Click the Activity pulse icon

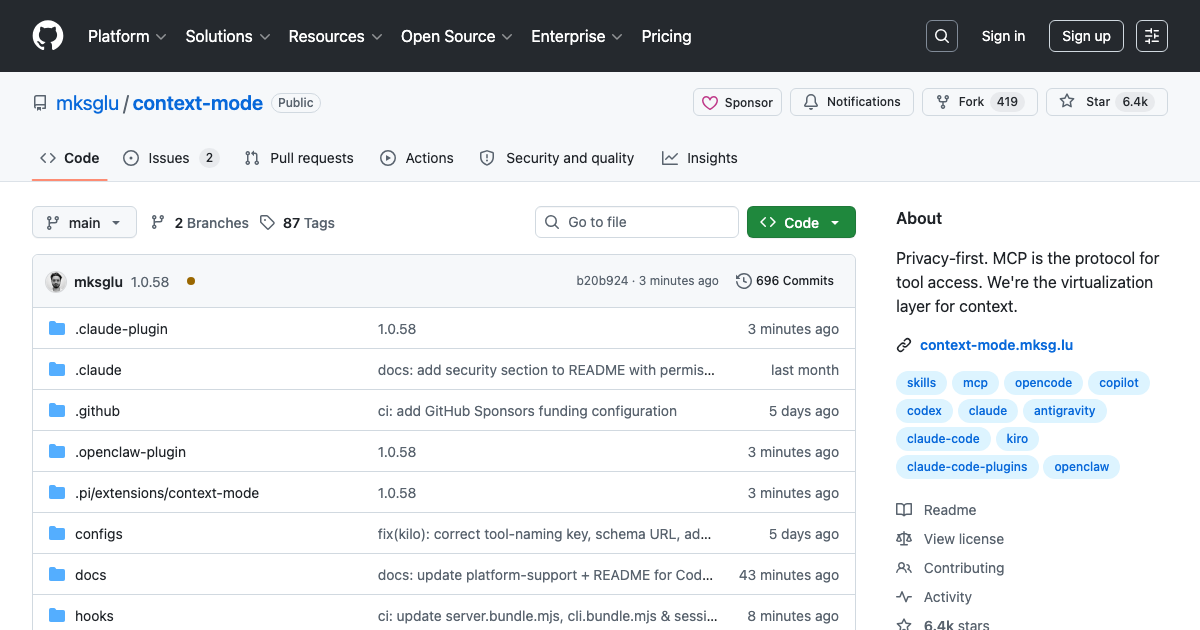(x=904, y=597)
